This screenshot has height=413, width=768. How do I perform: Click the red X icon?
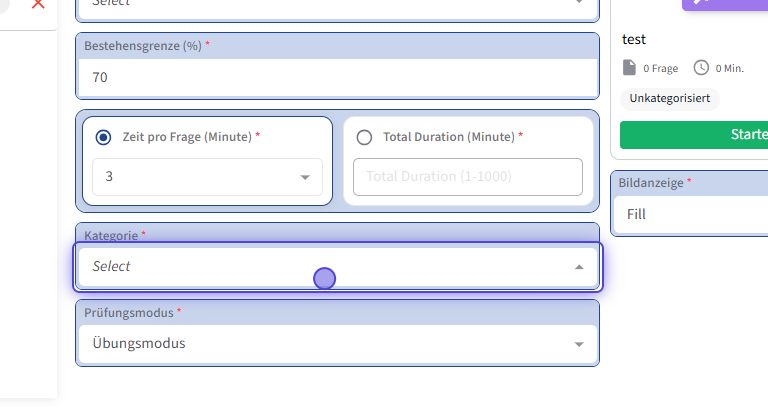click(38, 4)
